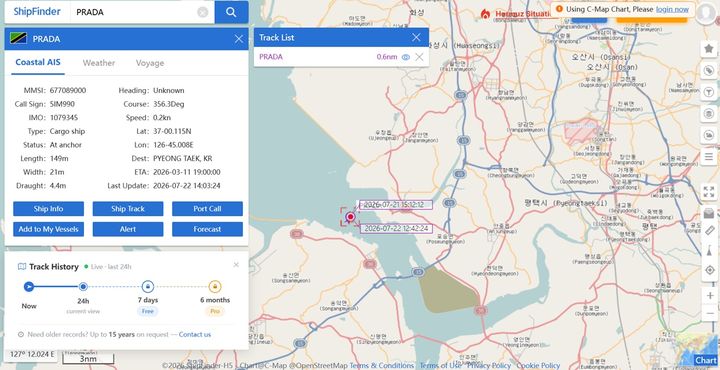Image resolution: width=720 pixels, height=370 pixels.
Task: Open the favorites star icon
Action: 709,48
